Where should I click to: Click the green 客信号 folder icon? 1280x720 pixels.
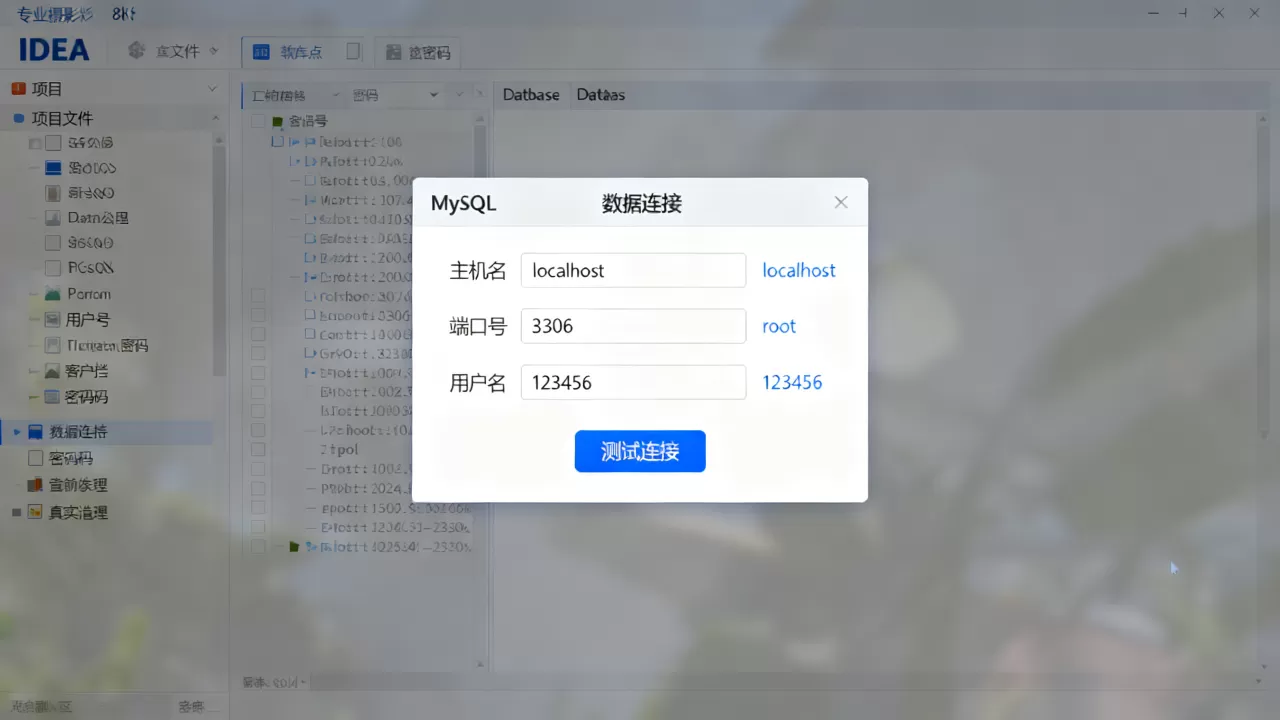click(278, 121)
